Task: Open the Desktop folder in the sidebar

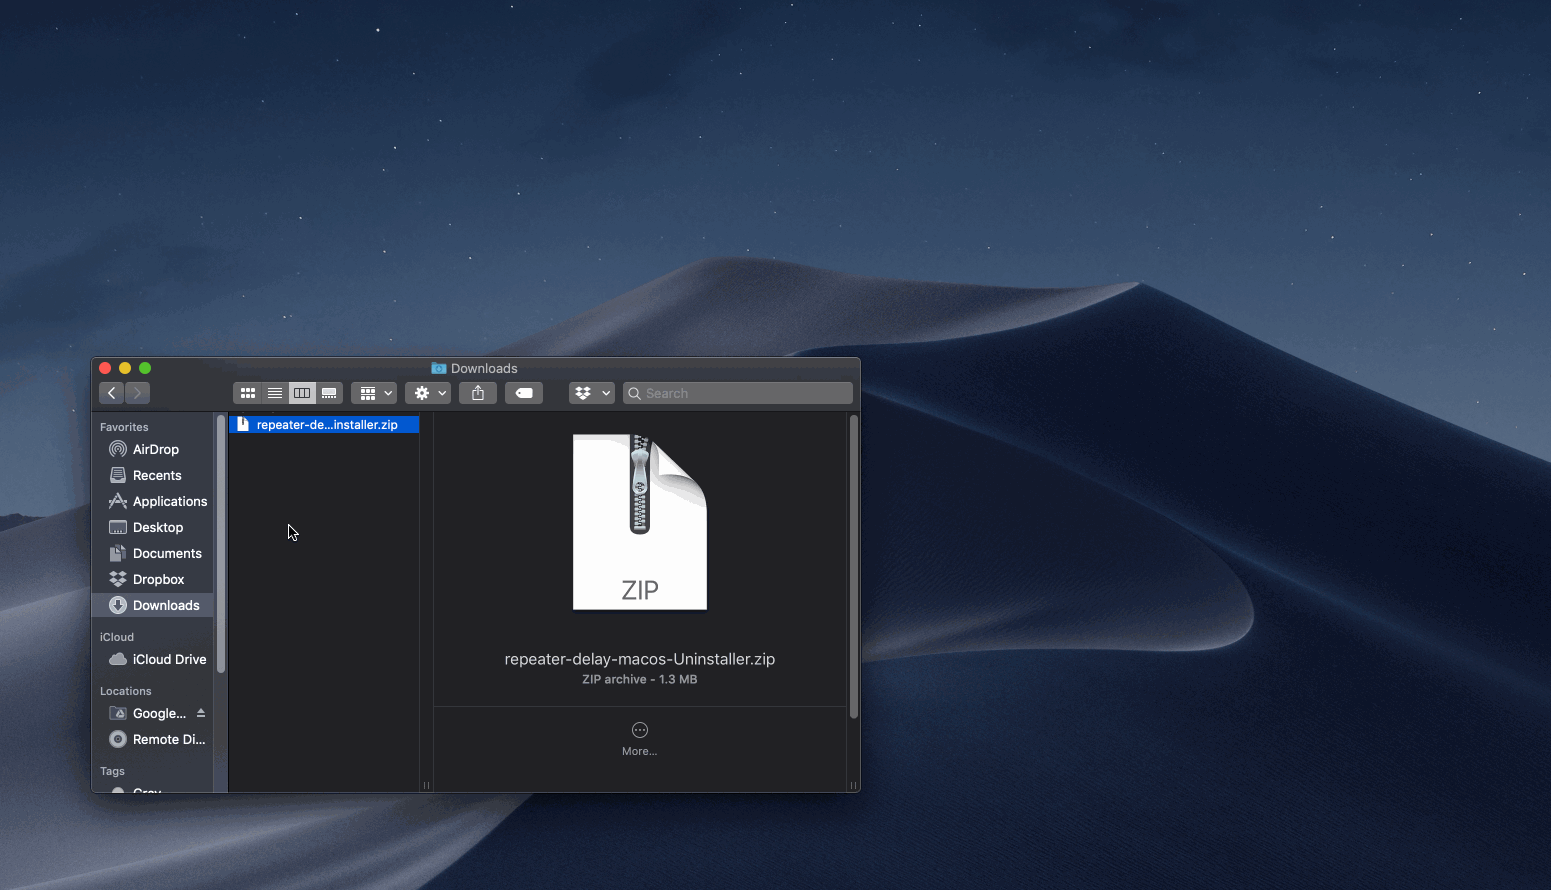Action: tap(153, 527)
